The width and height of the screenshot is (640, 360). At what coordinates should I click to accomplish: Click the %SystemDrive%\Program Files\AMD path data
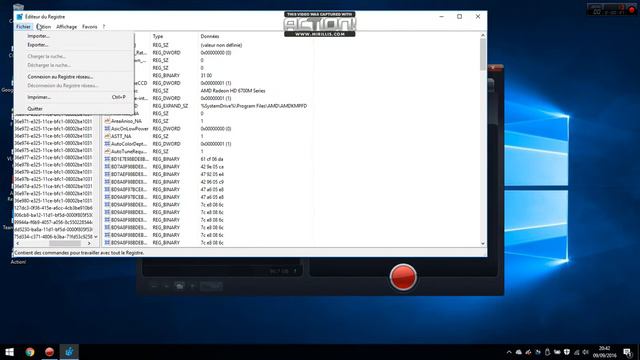pos(254,106)
